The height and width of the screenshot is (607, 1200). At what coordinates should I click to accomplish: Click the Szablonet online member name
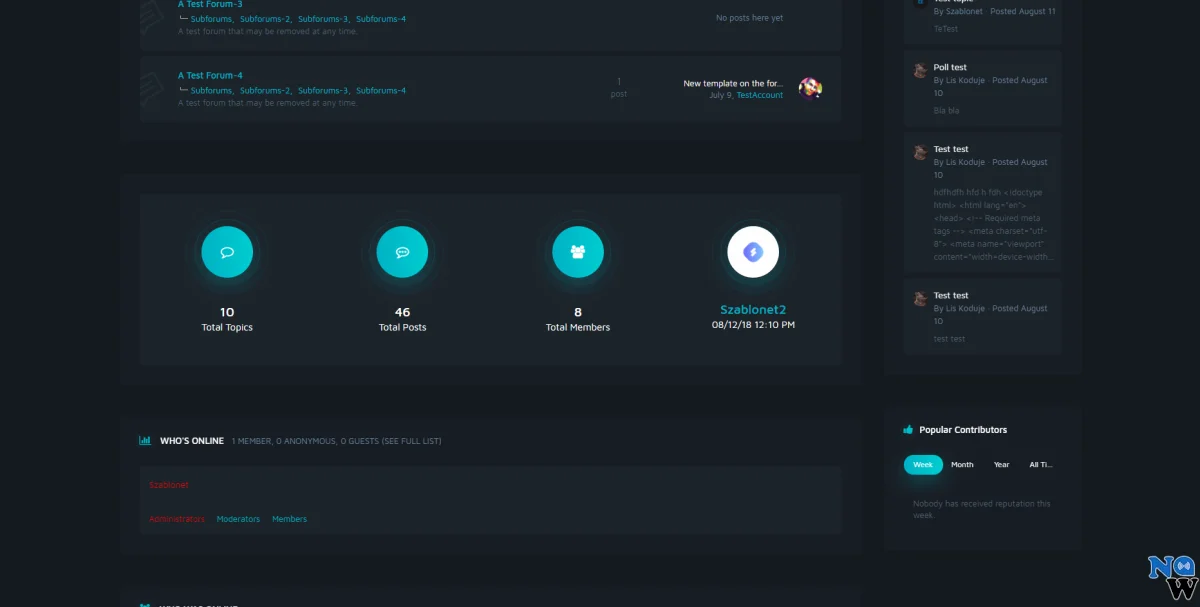click(169, 485)
